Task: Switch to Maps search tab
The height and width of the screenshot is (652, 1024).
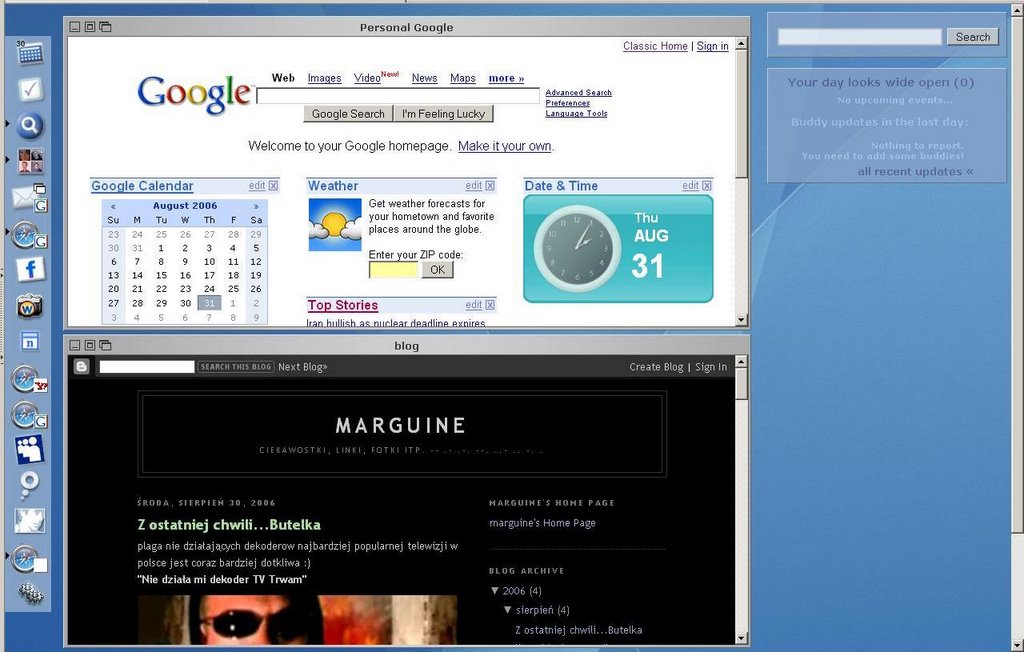Action: point(463,78)
